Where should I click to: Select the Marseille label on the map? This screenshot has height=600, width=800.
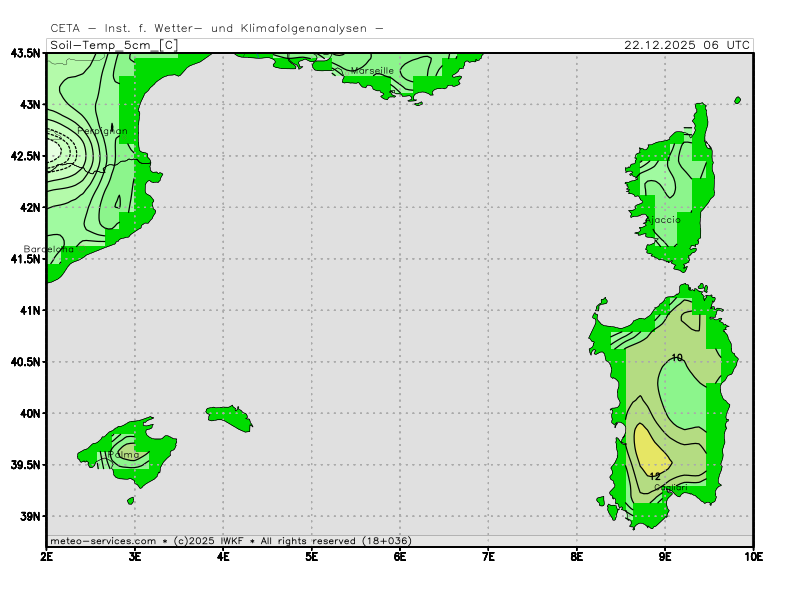pos(372,71)
